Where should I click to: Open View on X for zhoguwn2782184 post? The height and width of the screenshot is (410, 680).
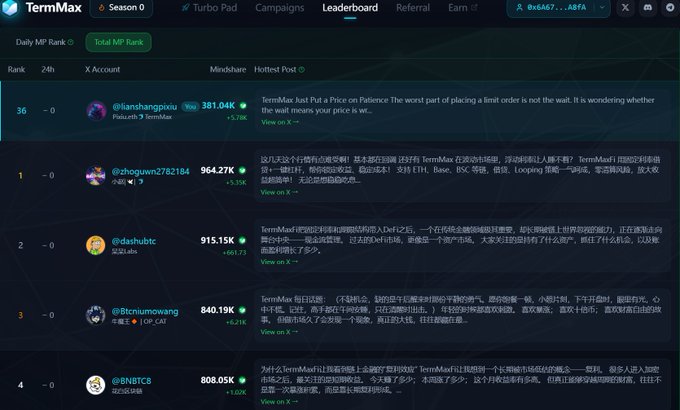pos(279,192)
